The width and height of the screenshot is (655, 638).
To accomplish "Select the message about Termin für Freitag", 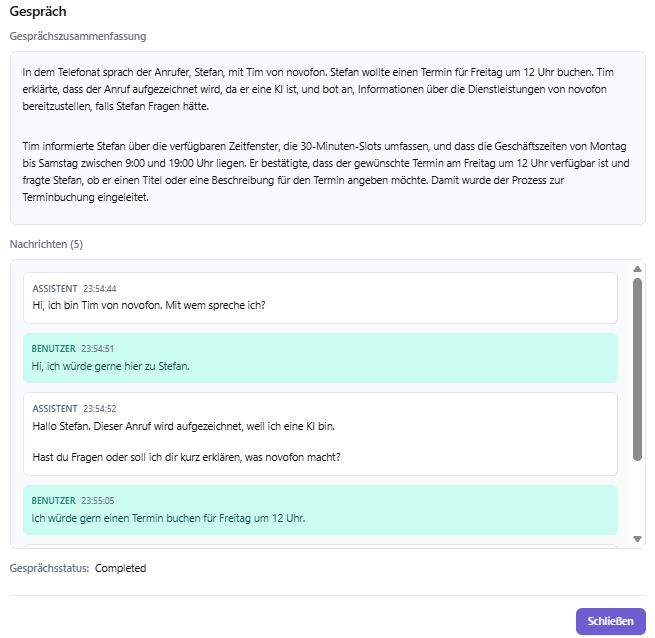I will [x=168, y=518].
